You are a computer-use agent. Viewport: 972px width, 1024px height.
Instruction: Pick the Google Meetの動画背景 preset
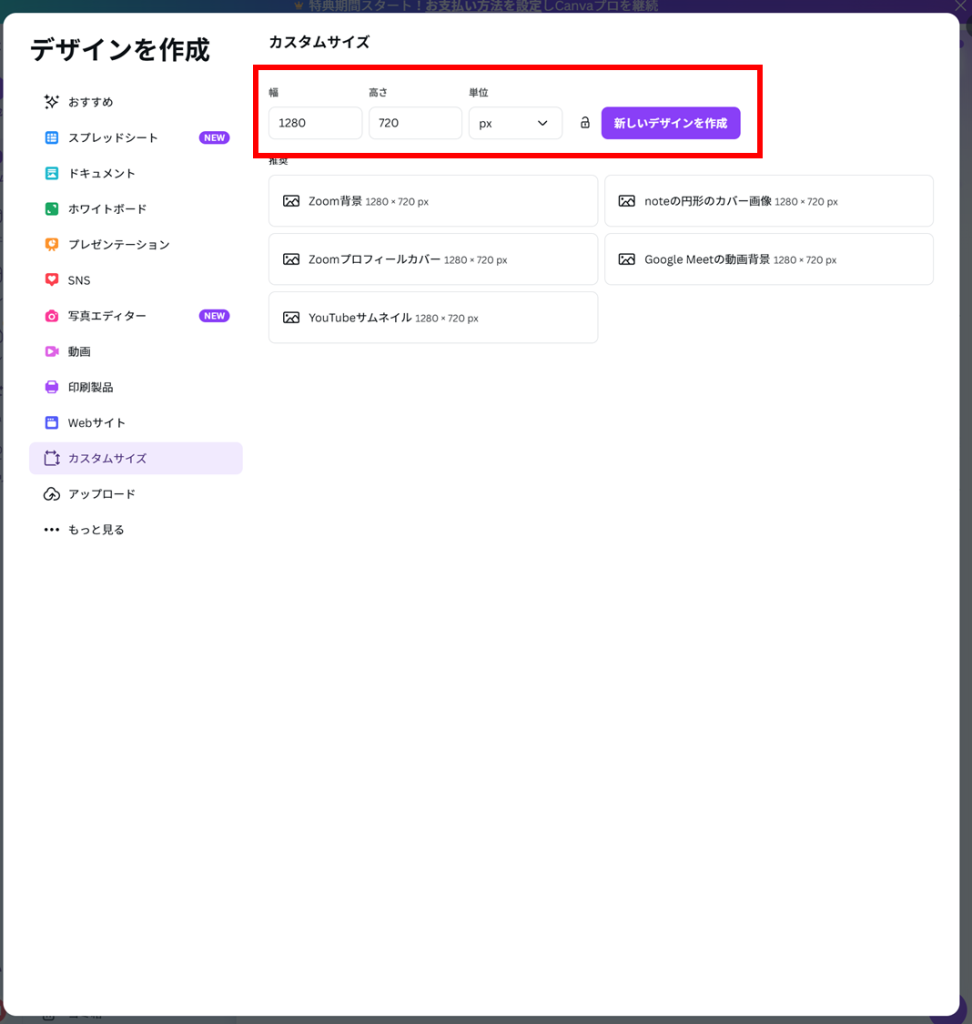768,259
